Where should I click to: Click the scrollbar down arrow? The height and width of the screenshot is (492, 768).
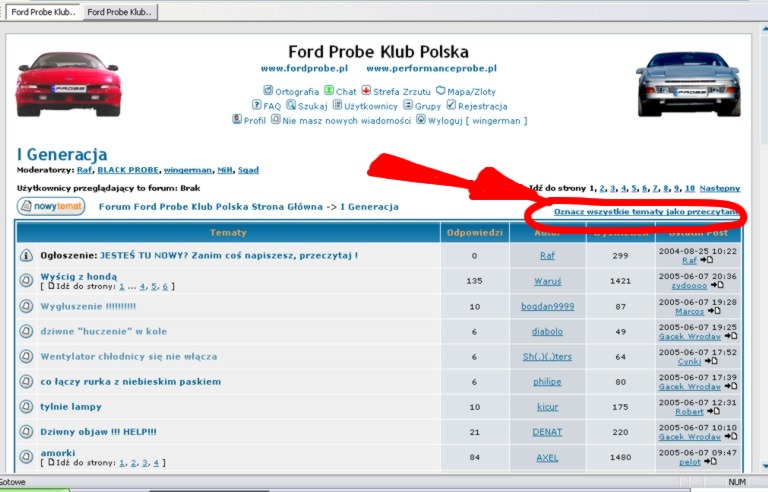click(764, 466)
